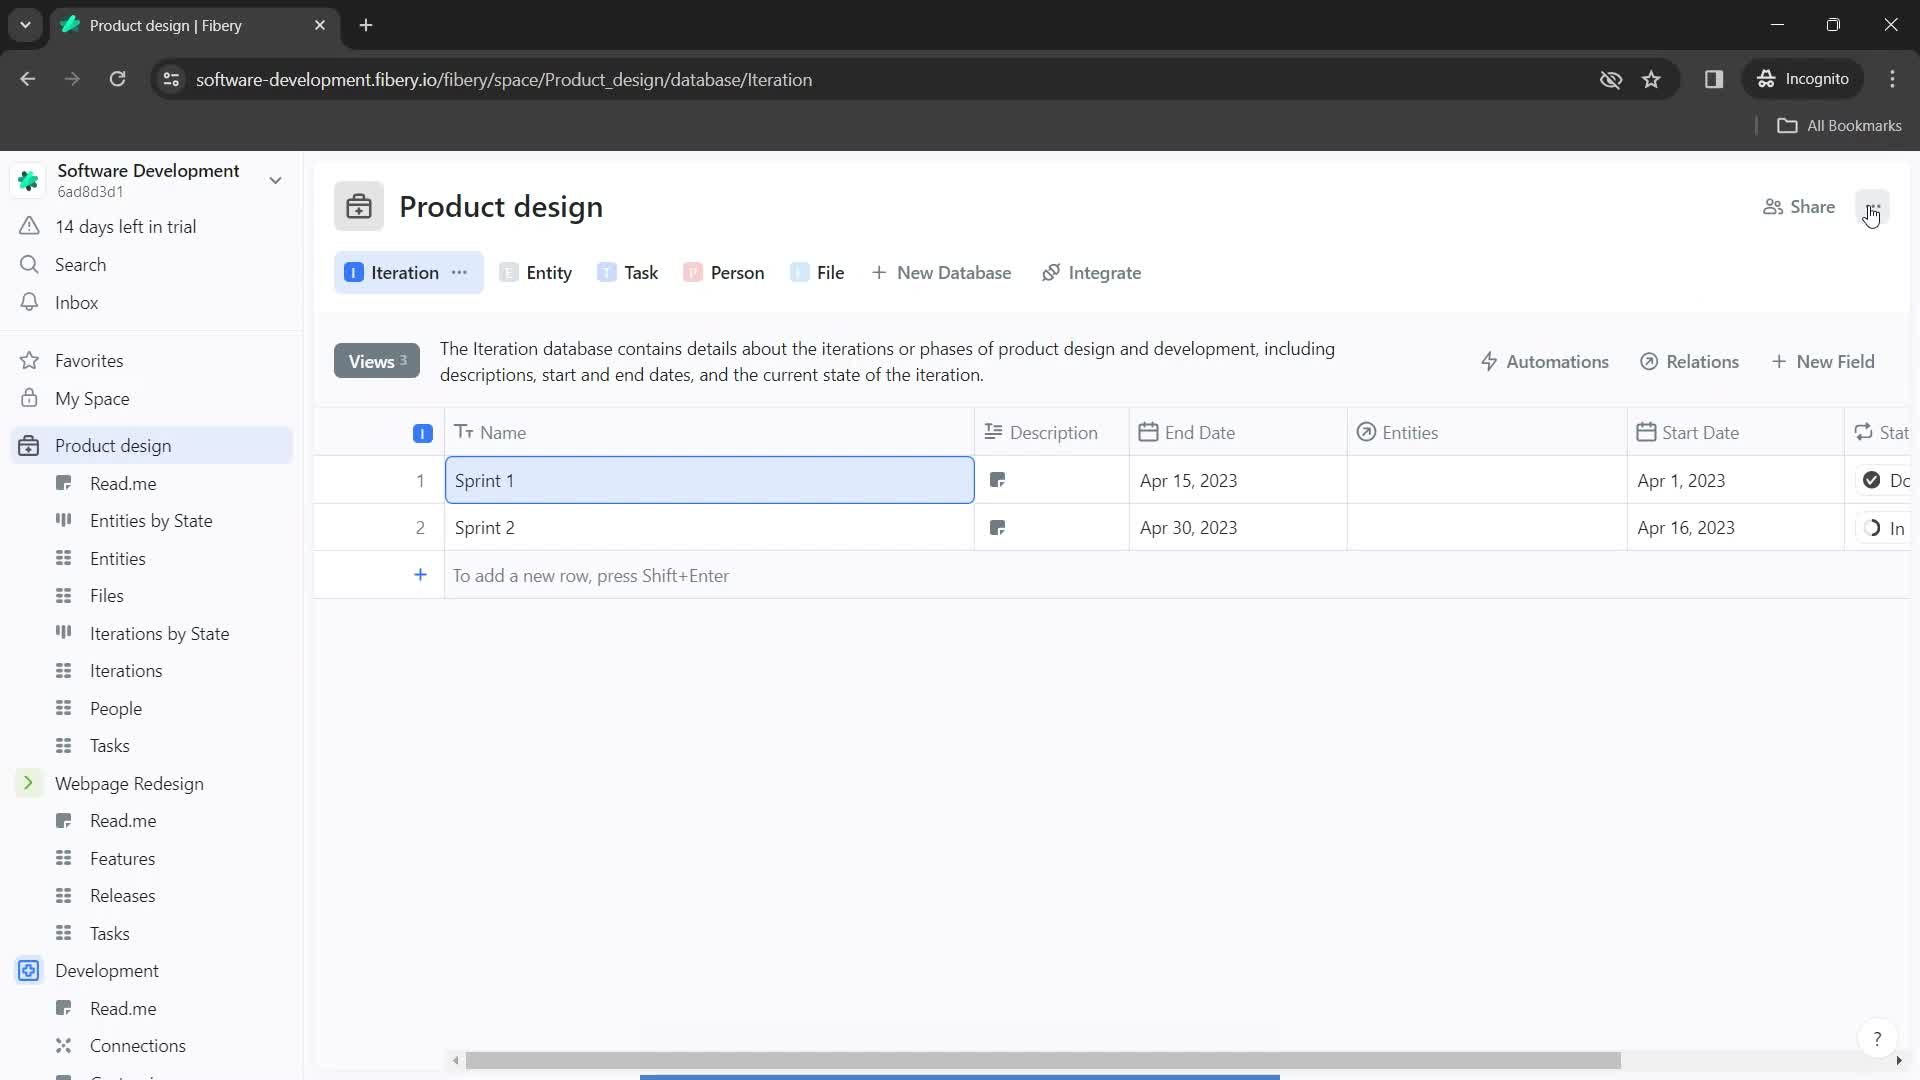1920x1080 pixels.
Task: Click the checkmark status icon for Sprint 1
Action: [x=1871, y=480]
